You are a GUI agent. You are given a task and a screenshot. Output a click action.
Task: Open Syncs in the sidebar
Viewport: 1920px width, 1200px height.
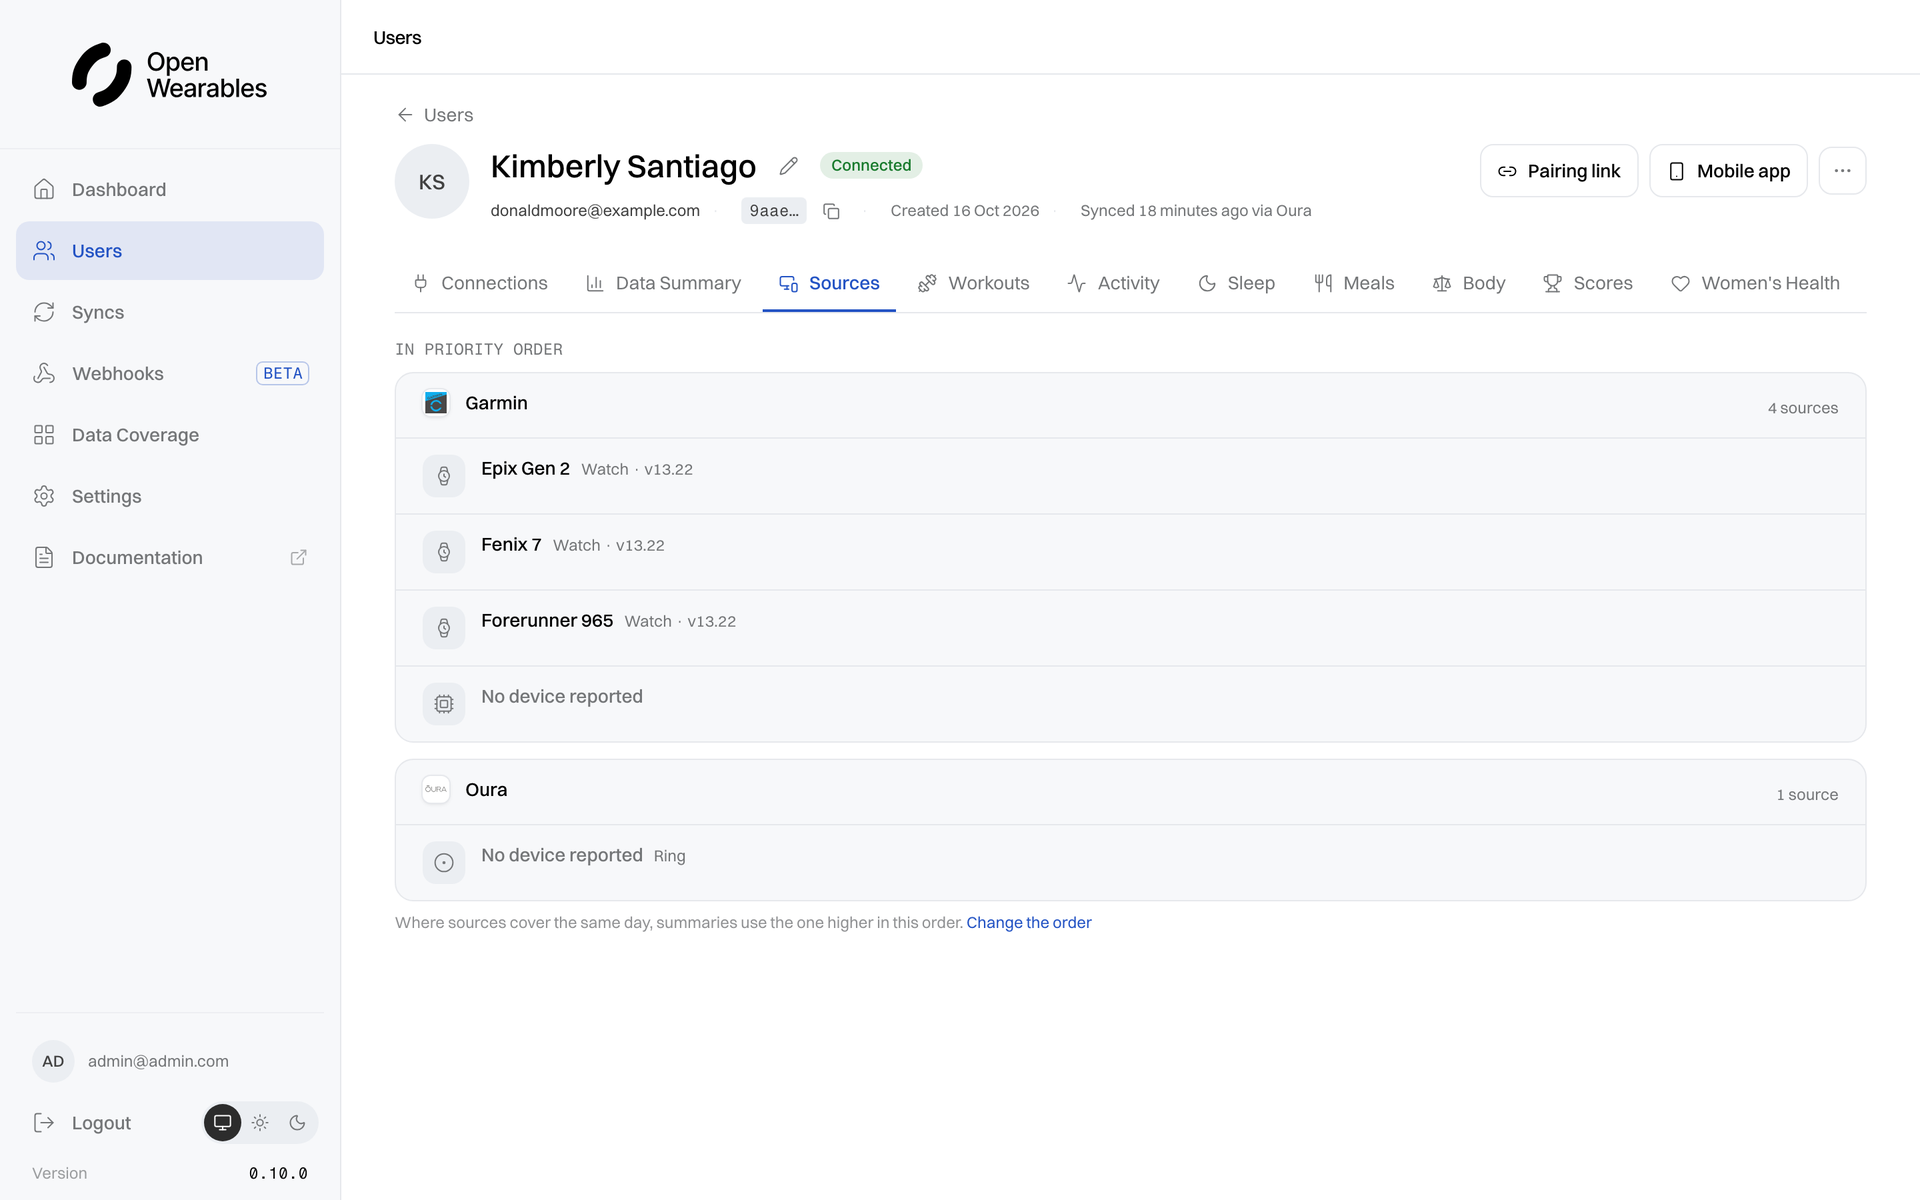coord(170,312)
